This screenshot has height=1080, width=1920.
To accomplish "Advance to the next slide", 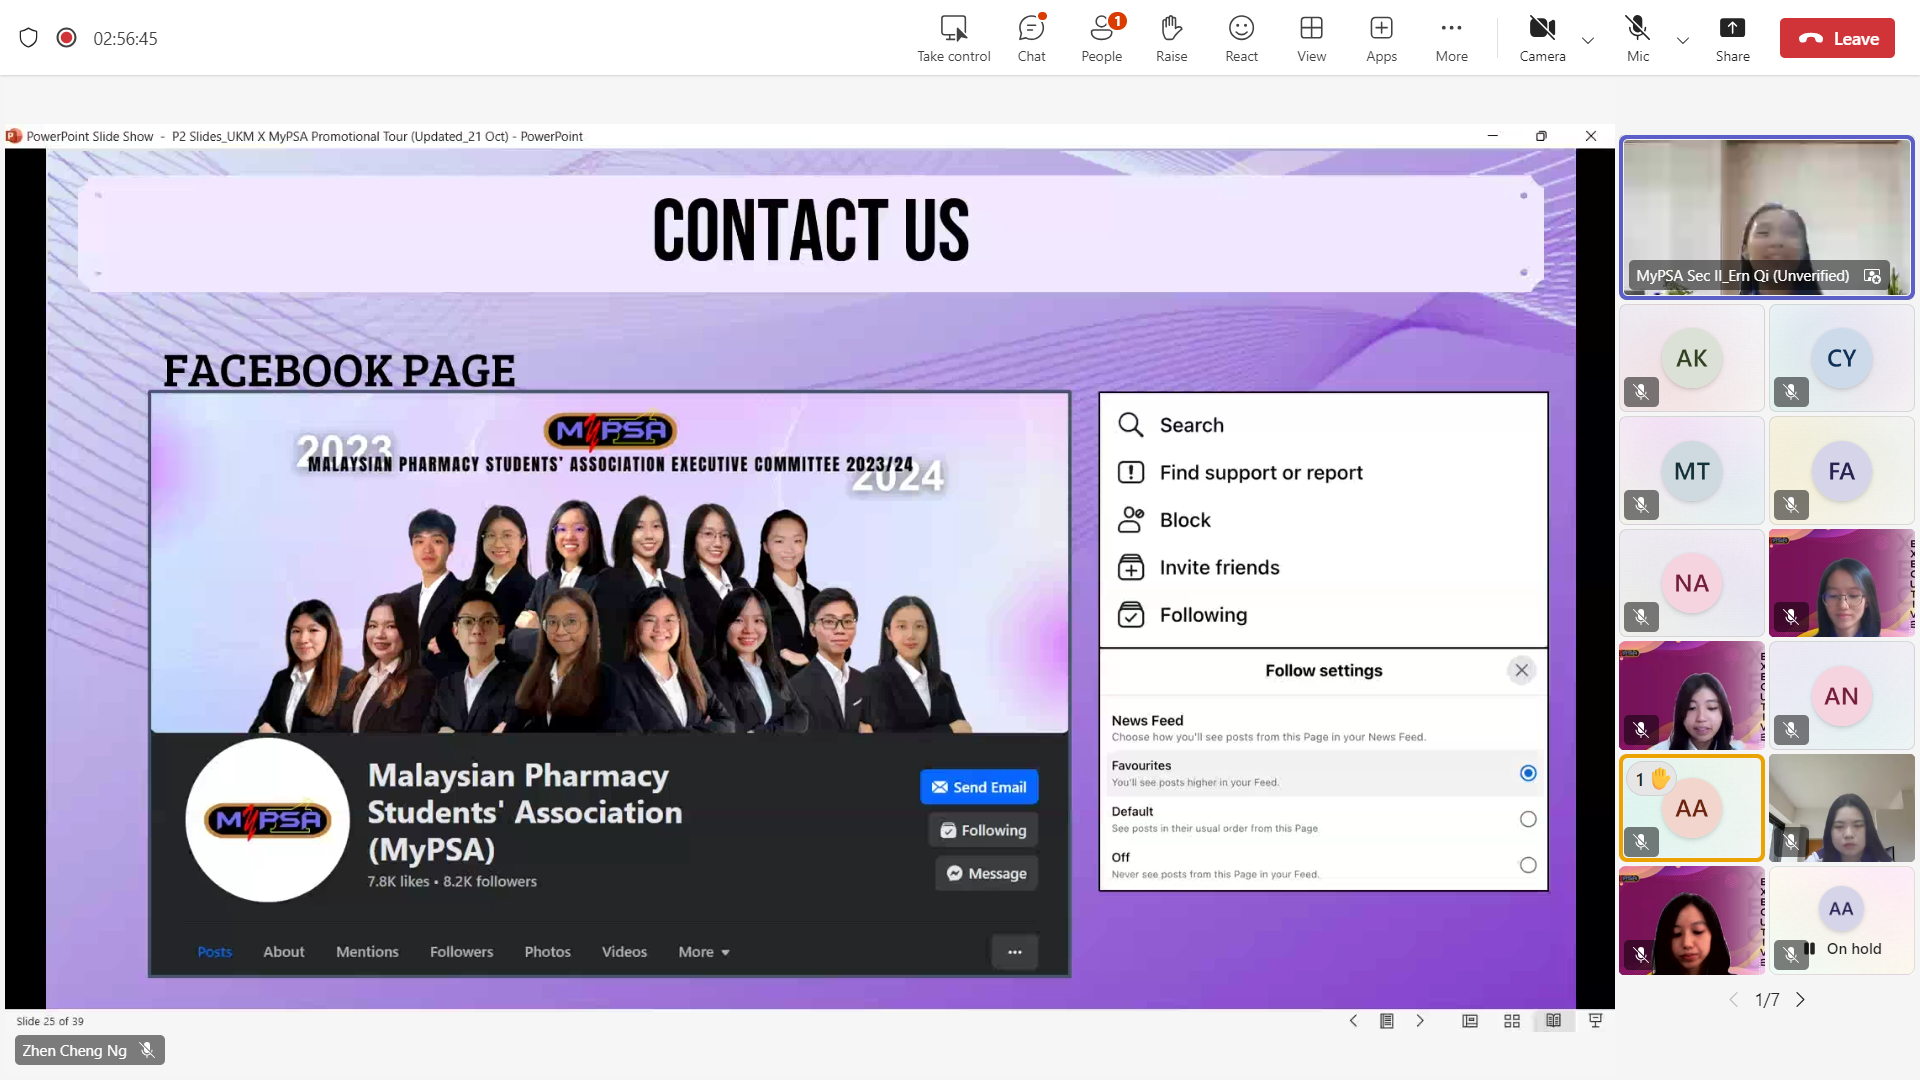I will (x=1420, y=1021).
